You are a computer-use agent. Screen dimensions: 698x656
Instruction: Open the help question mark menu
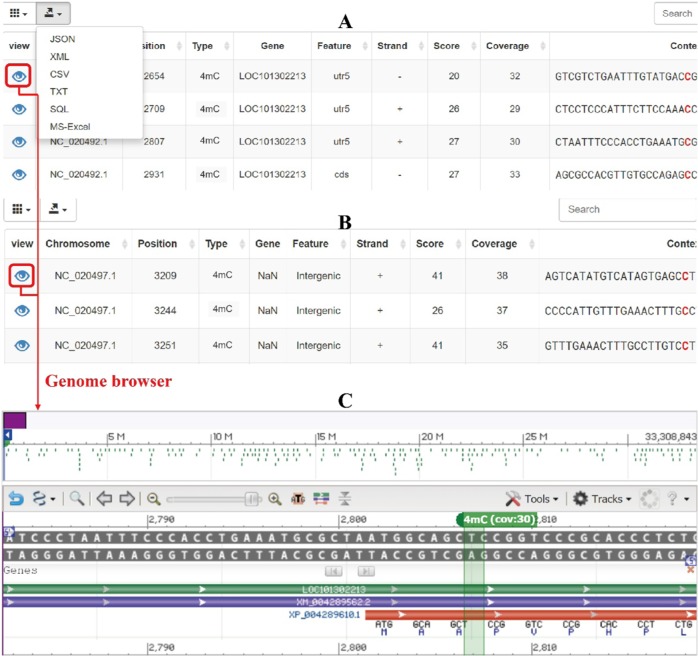(678, 499)
